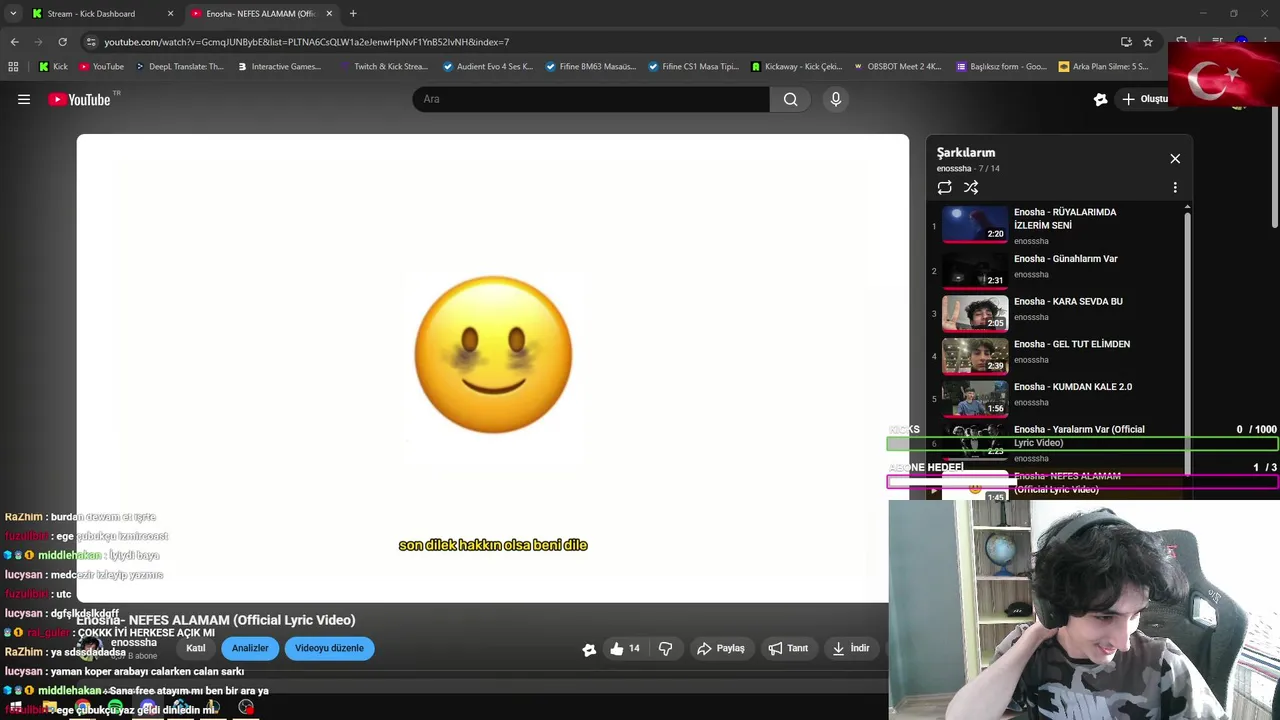Open Başlıksız form Google bookmark

(x=1001, y=67)
